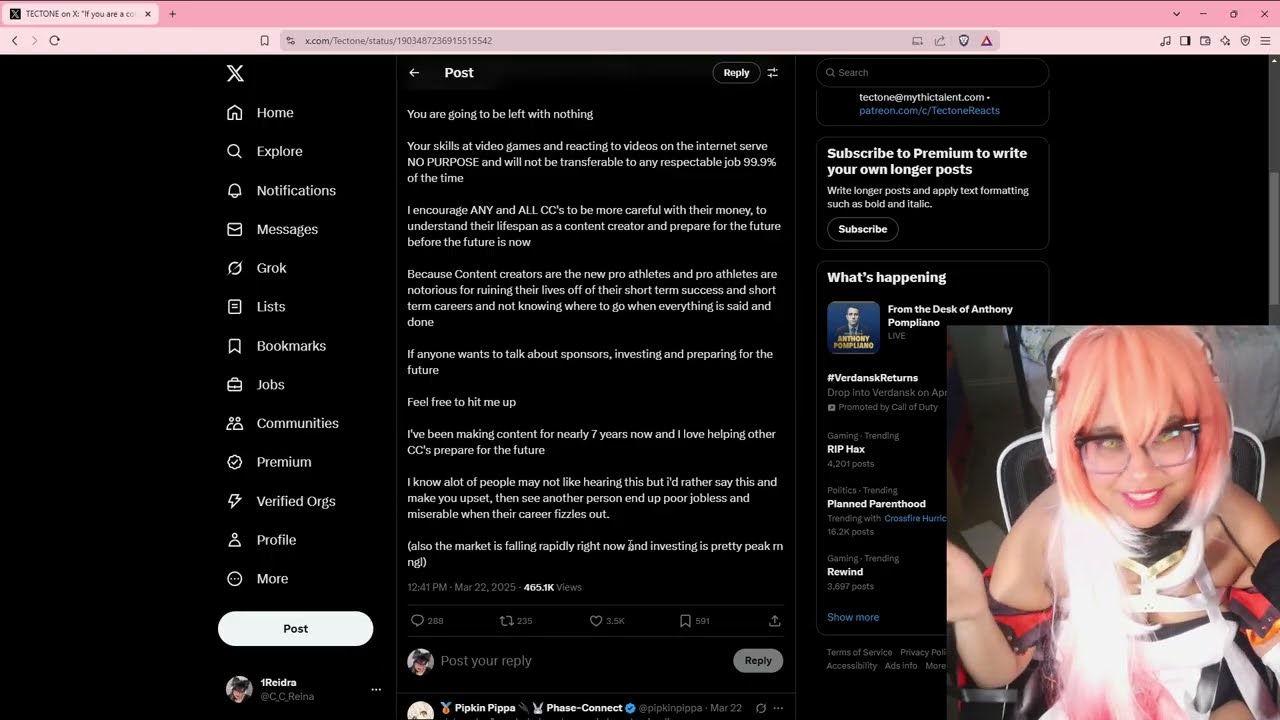Click the share icon under the post

774,621
